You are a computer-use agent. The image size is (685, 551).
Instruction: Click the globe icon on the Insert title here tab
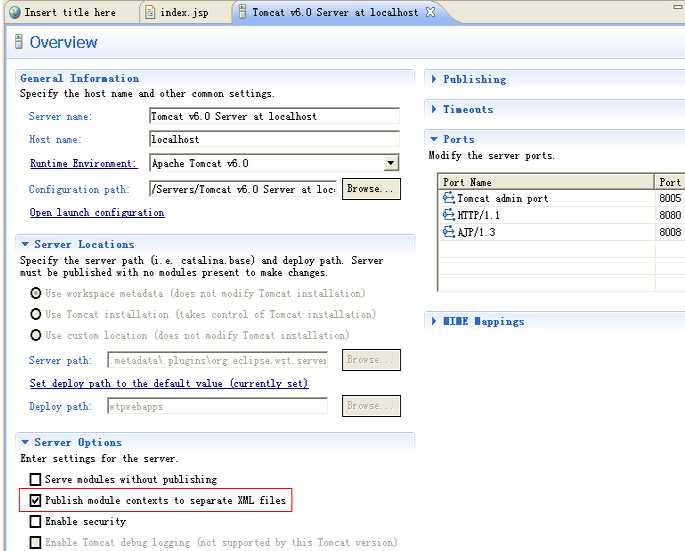(14, 12)
